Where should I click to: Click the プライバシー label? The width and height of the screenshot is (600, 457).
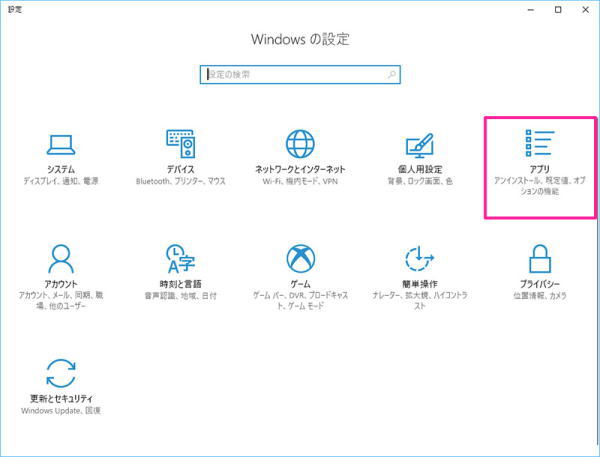coord(540,284)
